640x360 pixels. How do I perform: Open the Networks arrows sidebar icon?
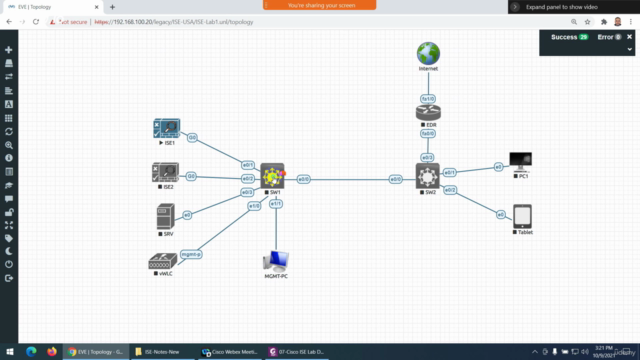point(9,77)
